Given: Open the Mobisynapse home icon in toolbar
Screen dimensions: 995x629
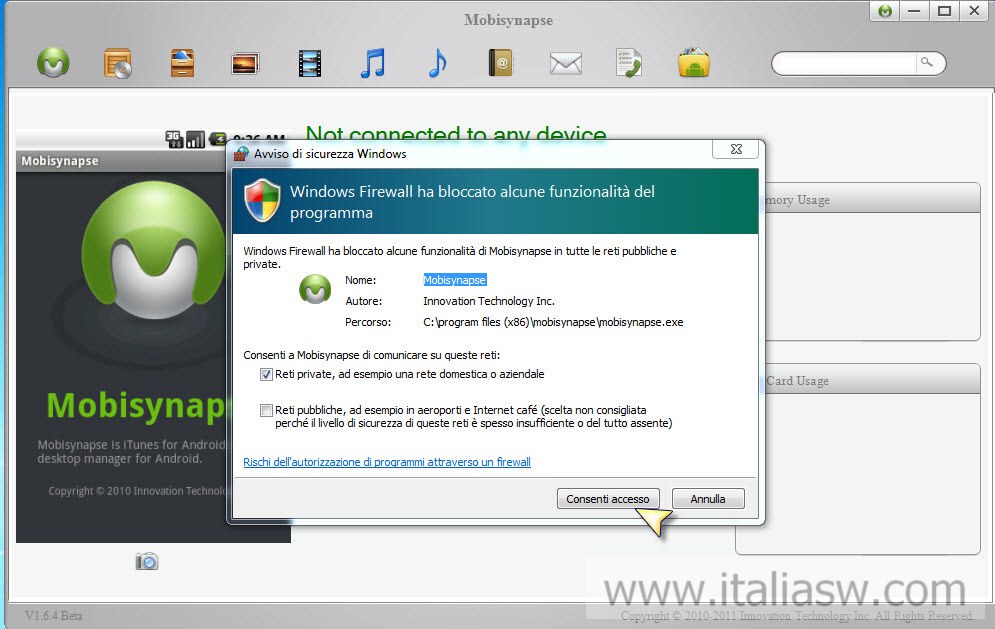Looking at the screenshot, I should tap(53, 63).
